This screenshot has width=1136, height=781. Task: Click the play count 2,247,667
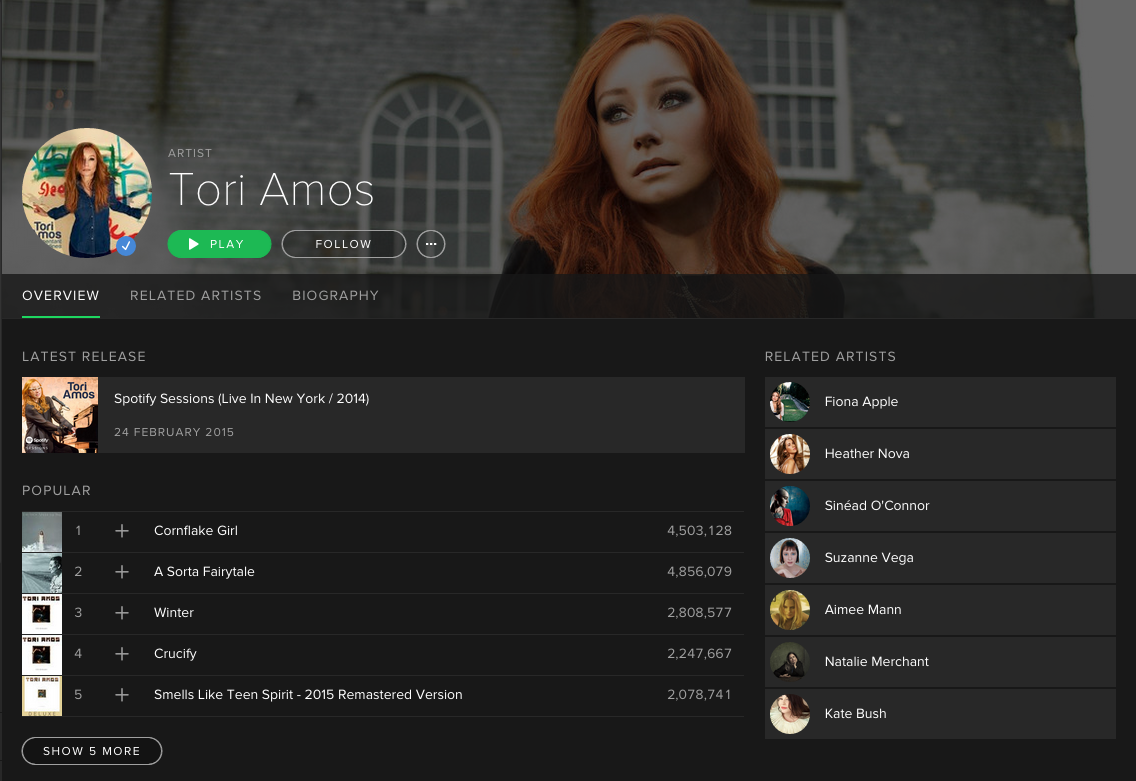(699, 653)
